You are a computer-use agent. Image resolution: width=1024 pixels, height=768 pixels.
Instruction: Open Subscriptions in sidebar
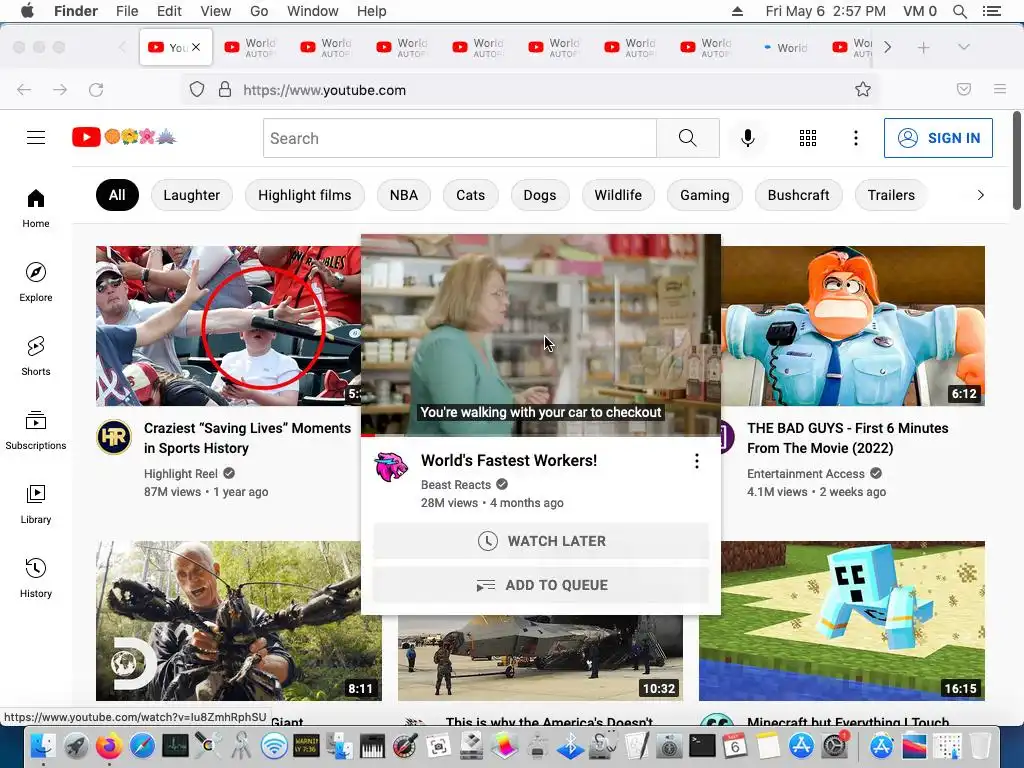pos(36,430)
